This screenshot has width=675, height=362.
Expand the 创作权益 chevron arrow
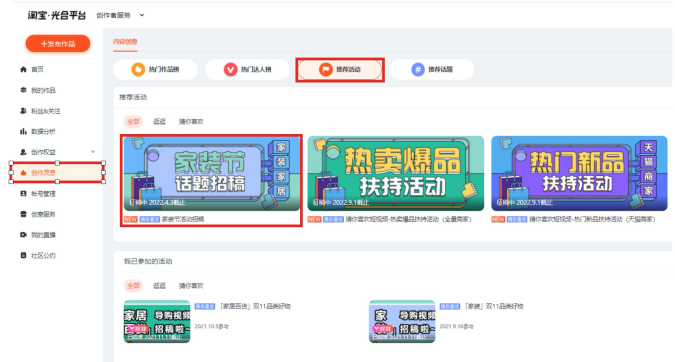tap(93, 152)
